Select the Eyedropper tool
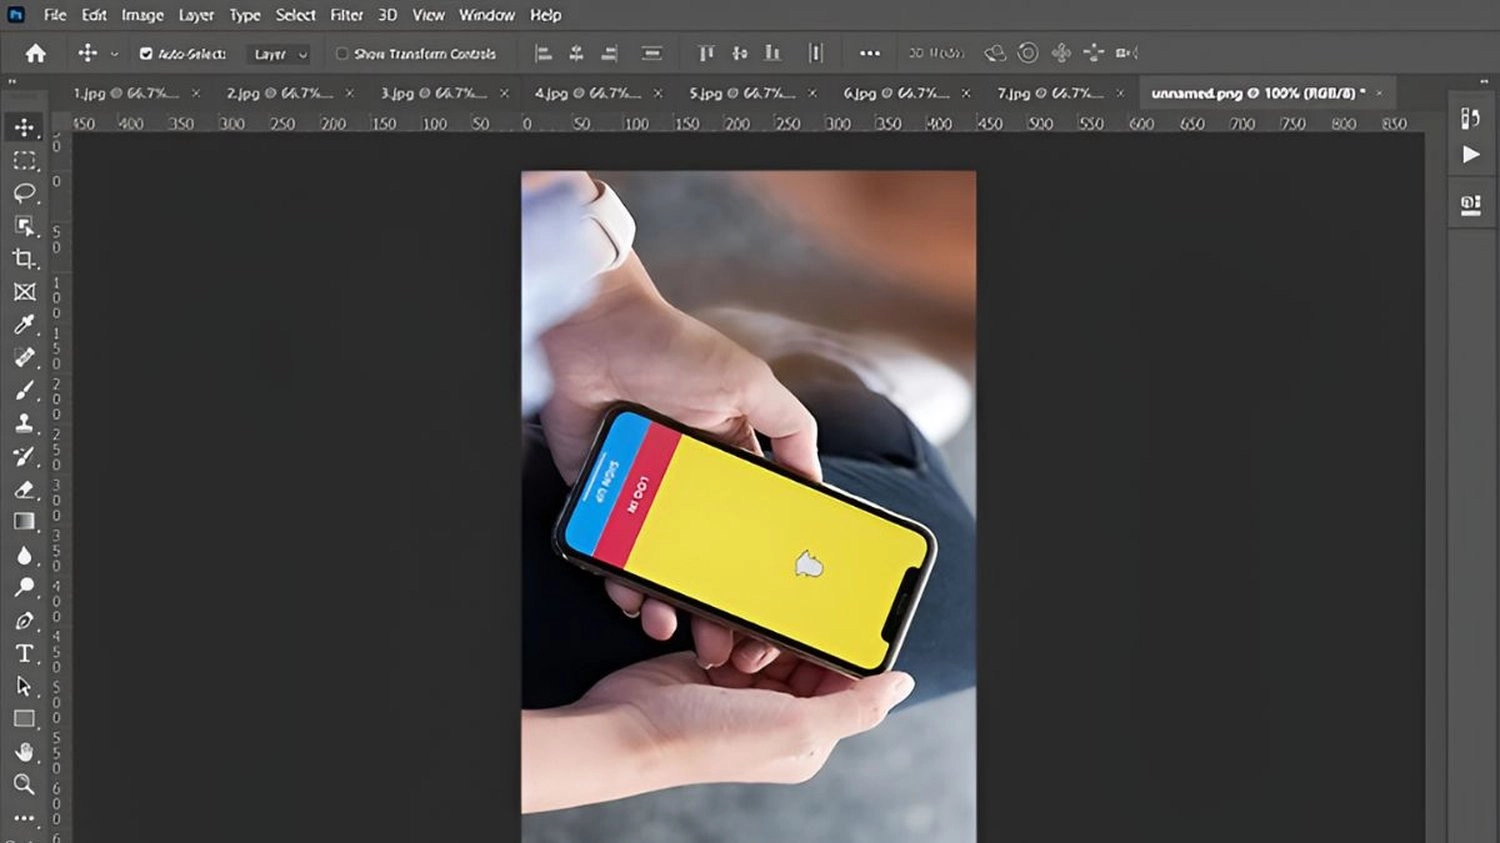Image resolution: width=1500 pixels, height=843 pixels. 25,324
